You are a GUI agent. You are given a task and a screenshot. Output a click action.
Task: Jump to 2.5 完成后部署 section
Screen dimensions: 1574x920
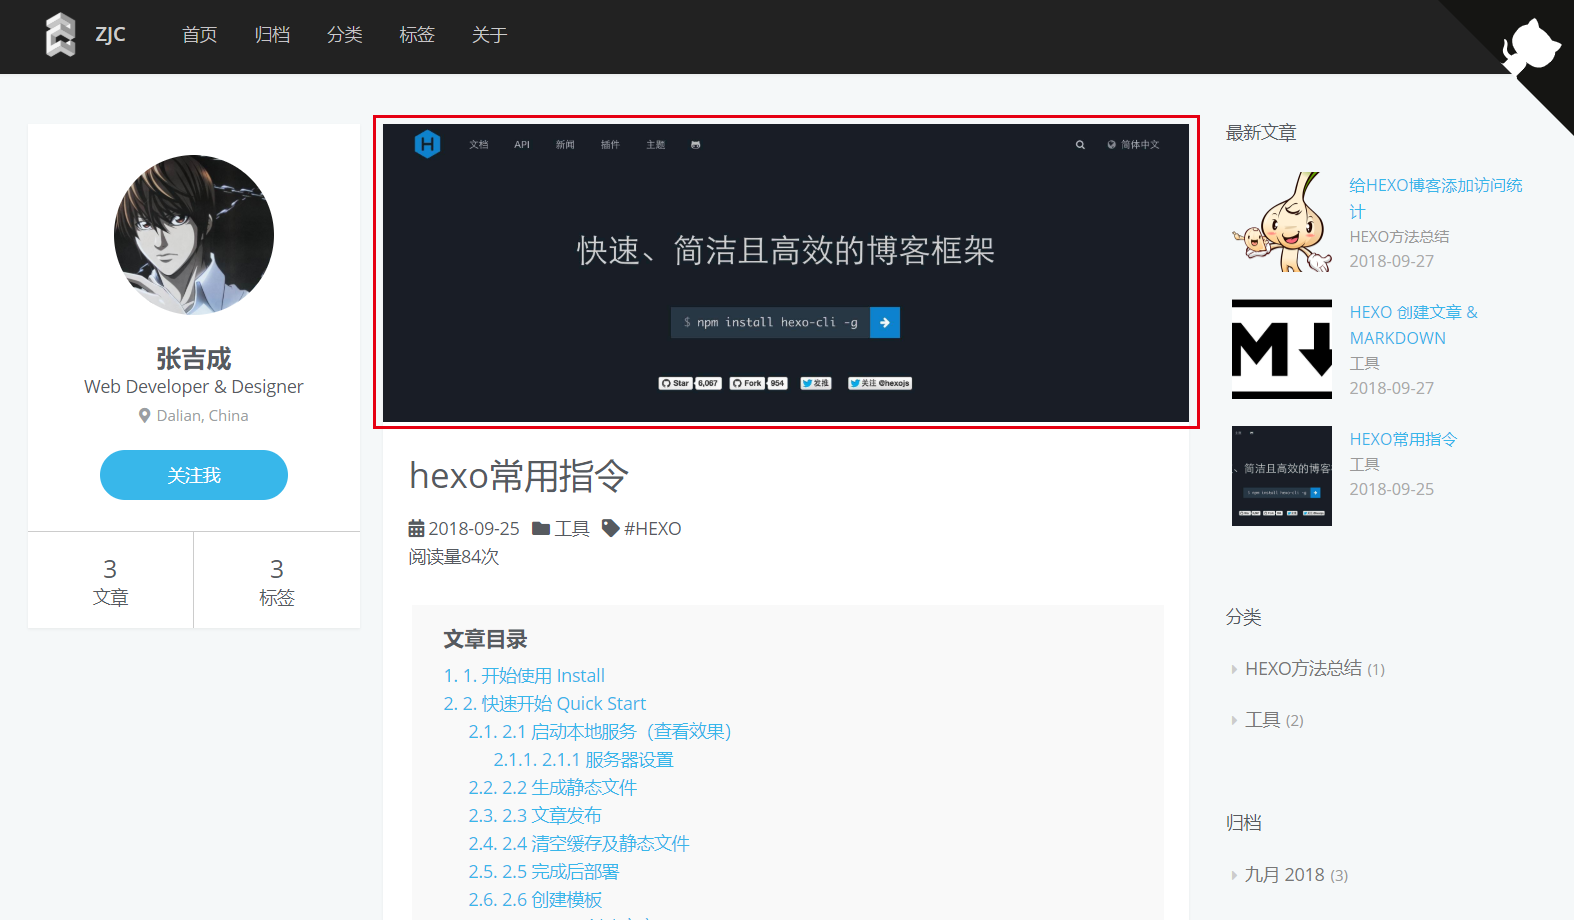click(544, 871)
